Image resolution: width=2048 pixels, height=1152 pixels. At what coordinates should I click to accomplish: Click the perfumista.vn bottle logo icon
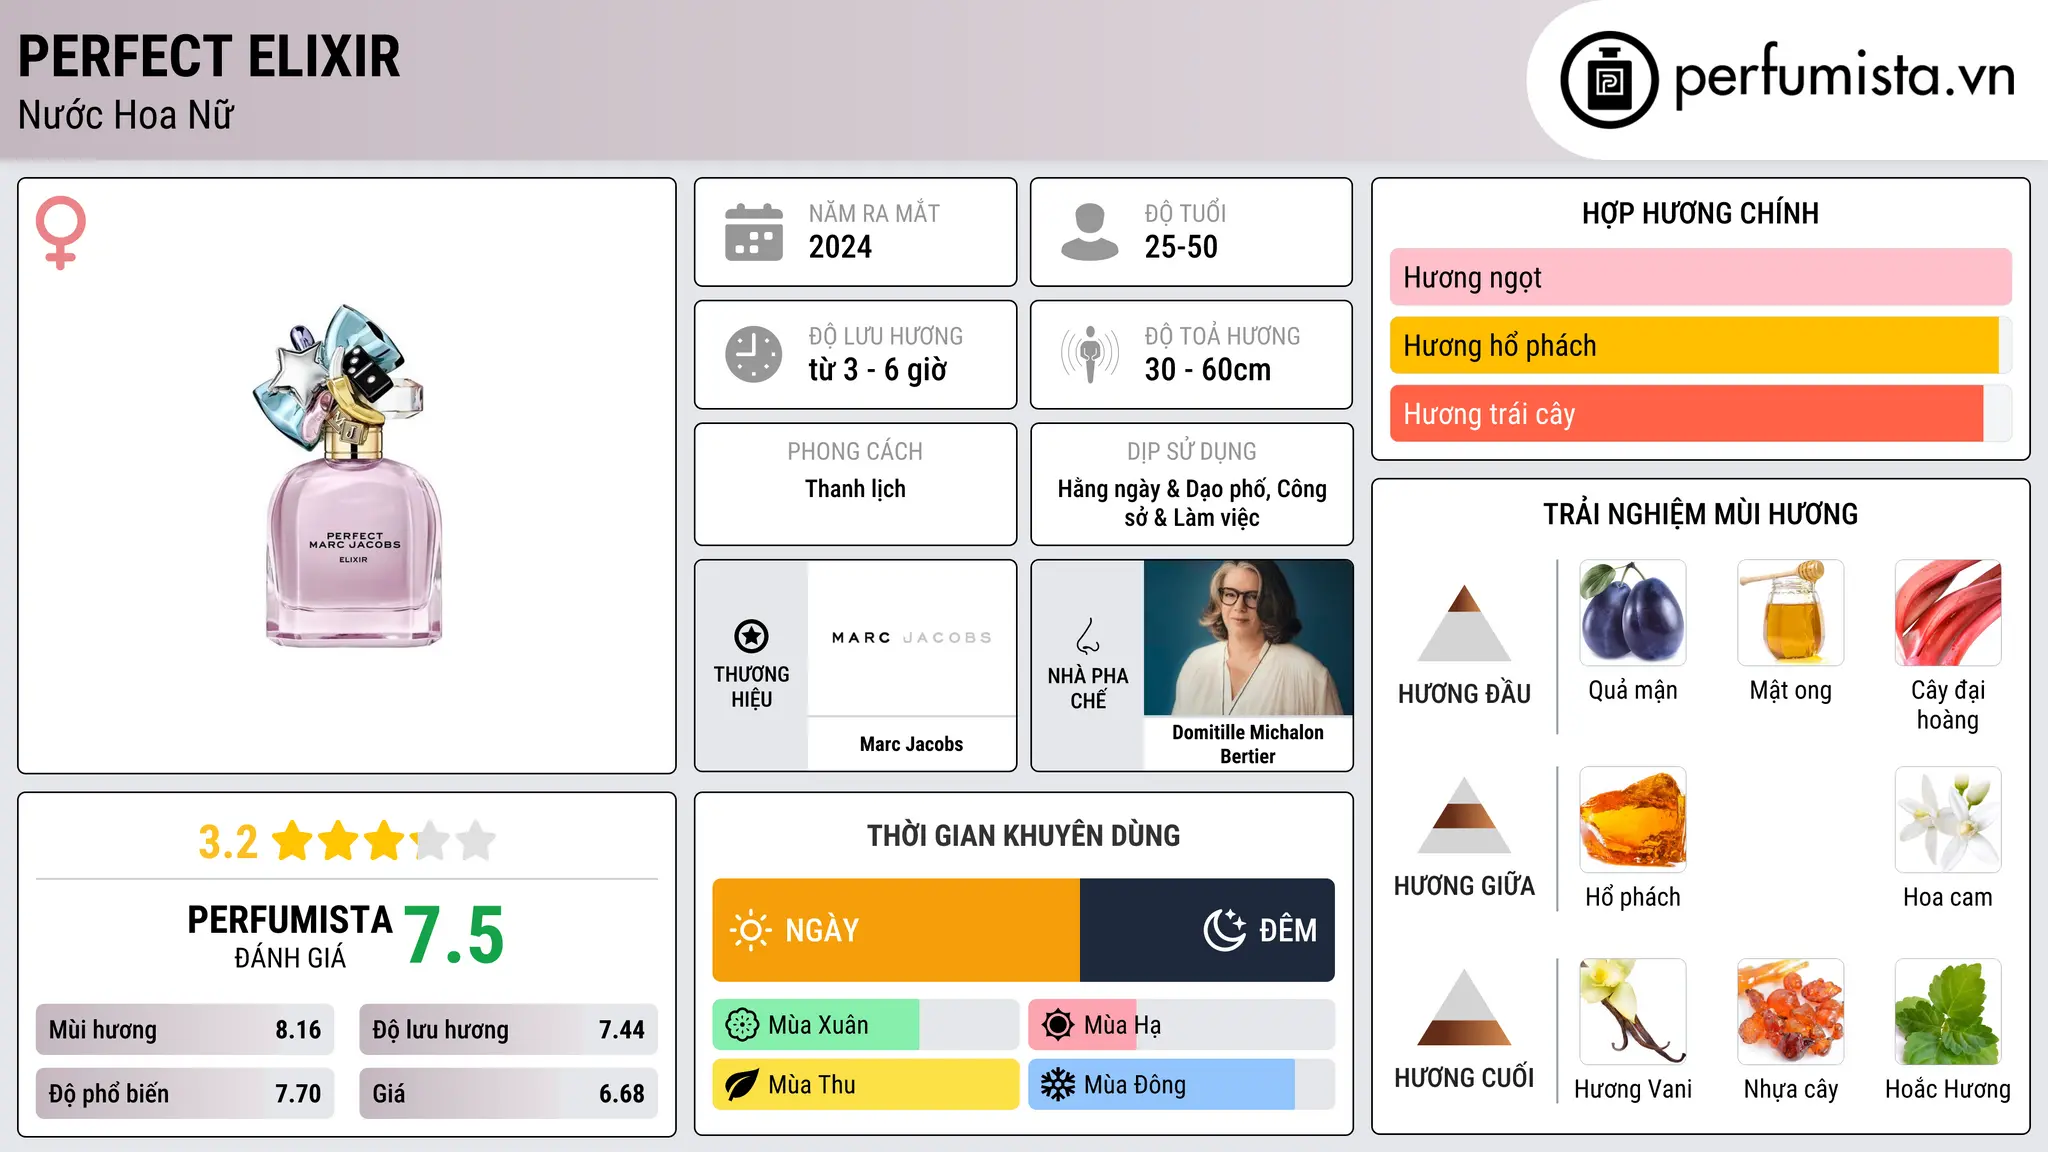[x=1609, y=80]
